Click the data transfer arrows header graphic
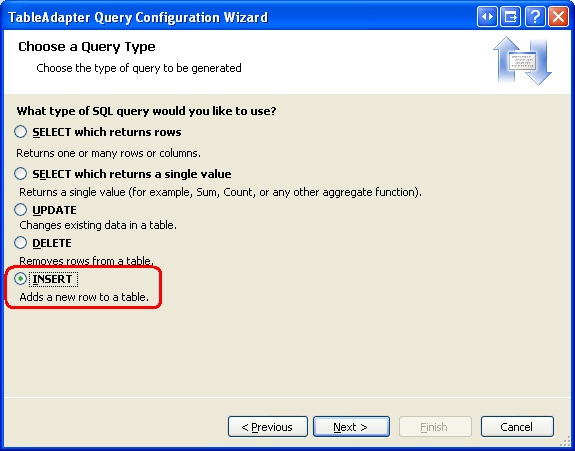 tap(523, 61)
